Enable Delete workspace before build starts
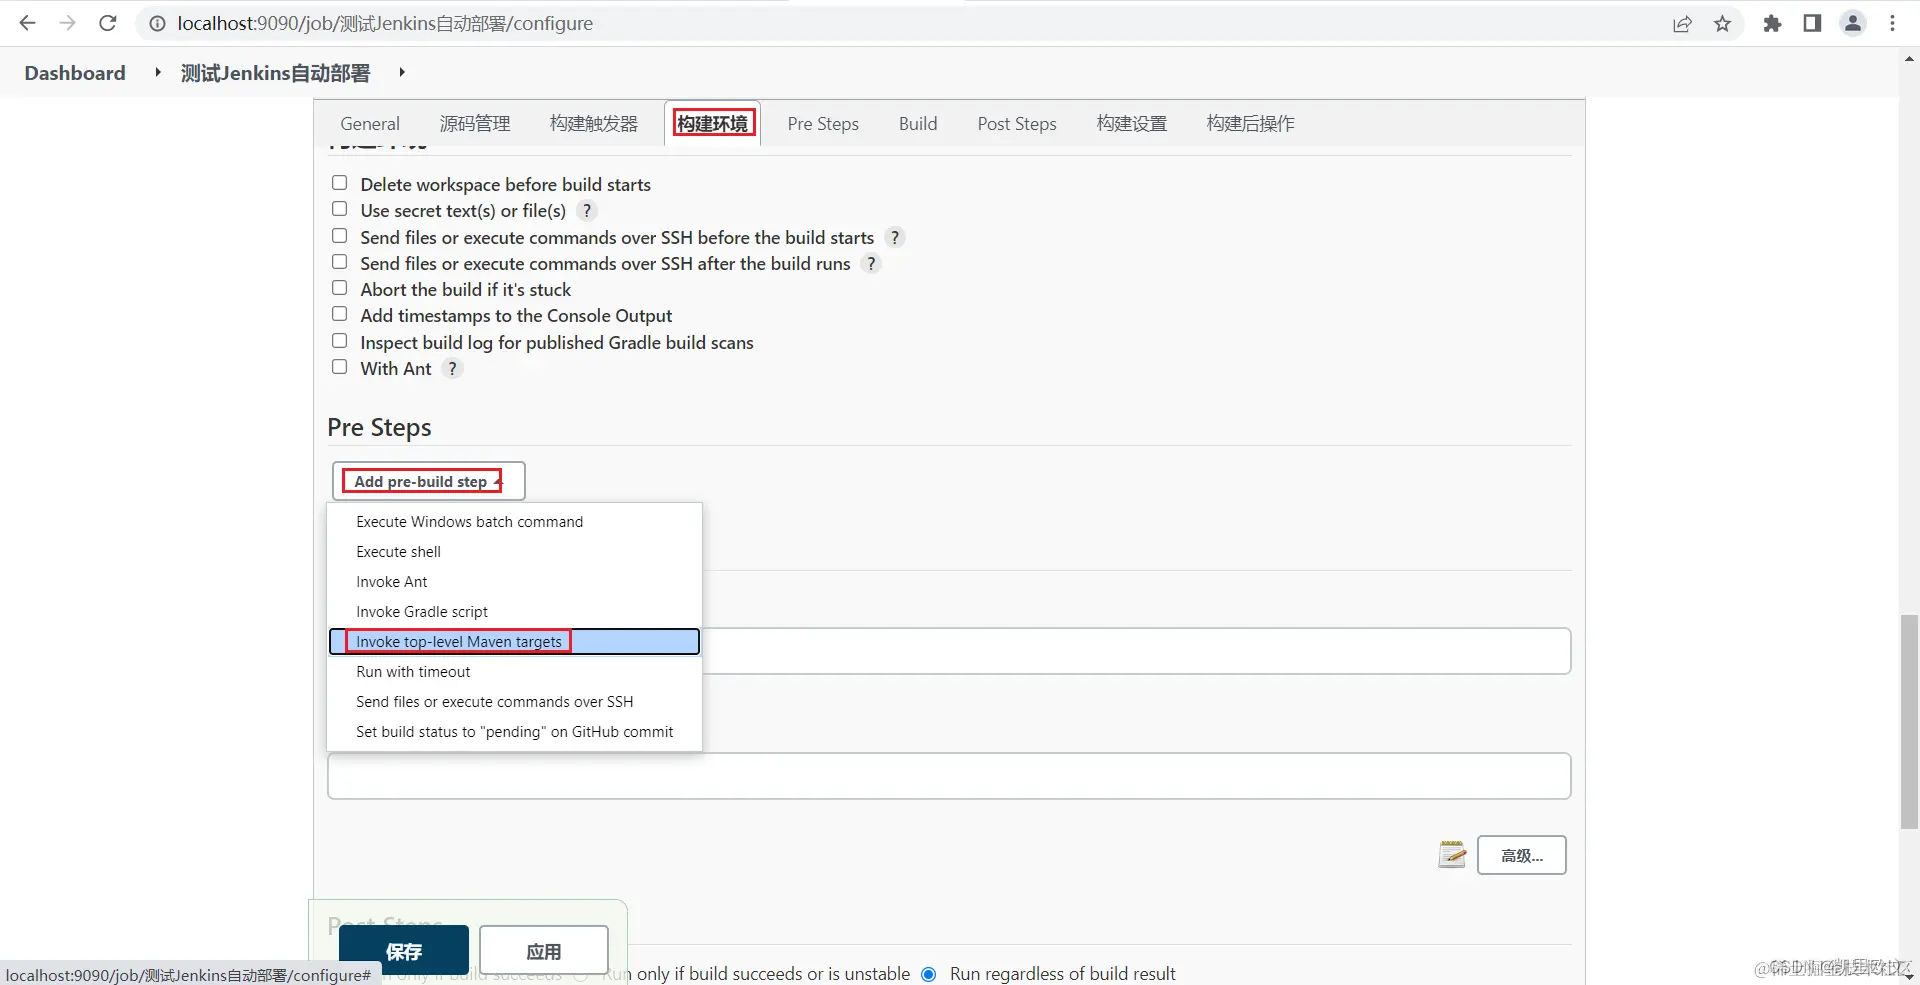This screenshot has height=985, width=1920. (x=340, y=183)
